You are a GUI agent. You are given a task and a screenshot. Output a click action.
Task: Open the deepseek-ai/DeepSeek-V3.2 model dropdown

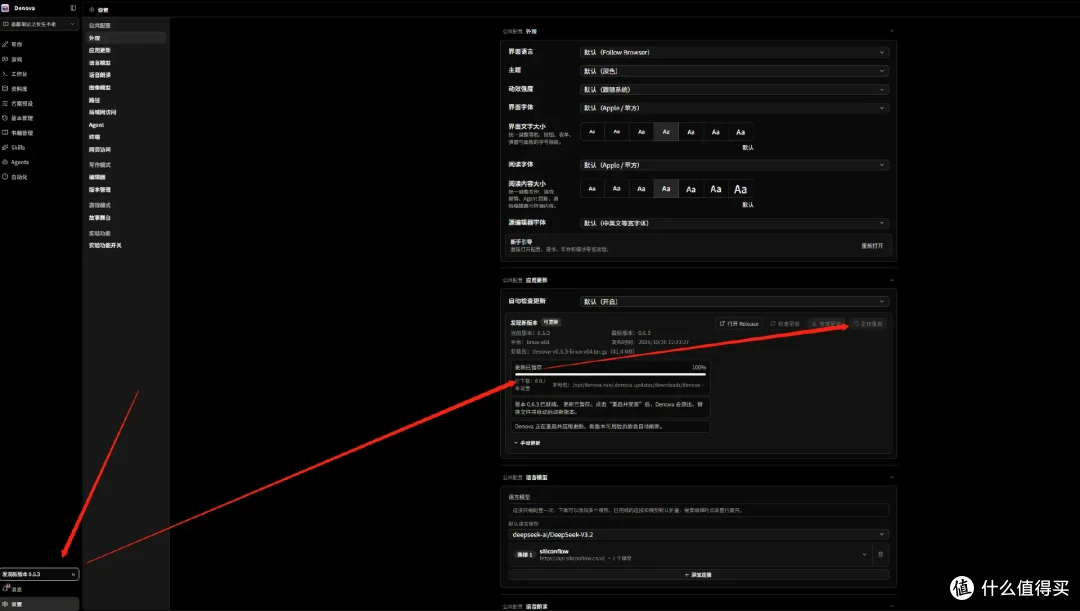[698, 535]
